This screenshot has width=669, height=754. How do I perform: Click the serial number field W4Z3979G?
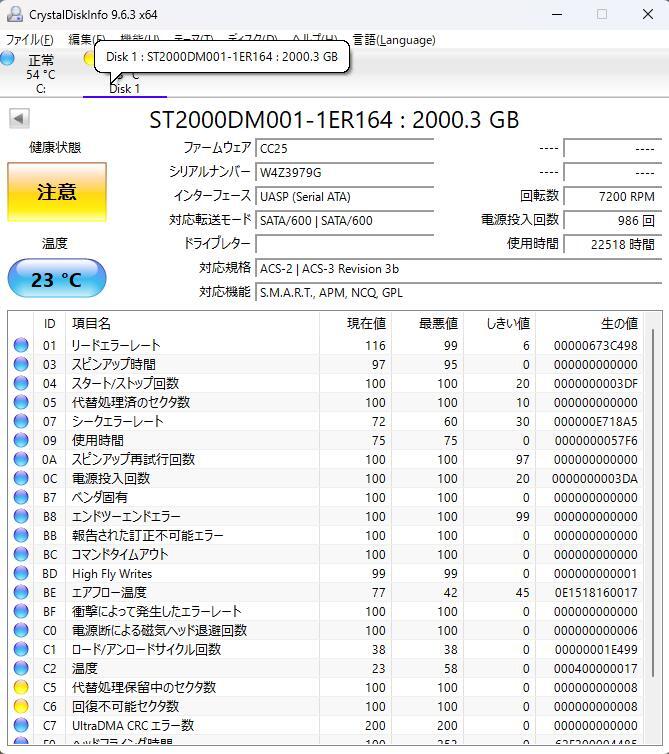pos(344,172)
